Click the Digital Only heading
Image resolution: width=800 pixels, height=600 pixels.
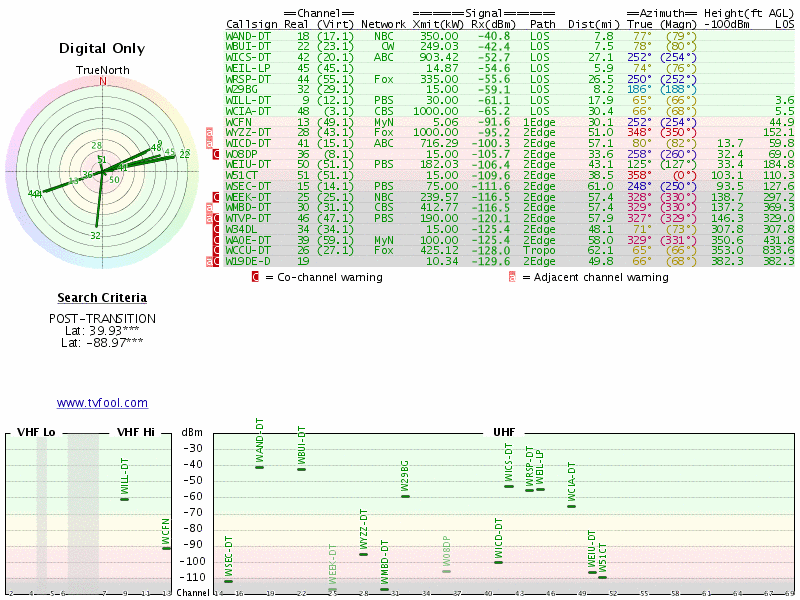tap(102, 48)
